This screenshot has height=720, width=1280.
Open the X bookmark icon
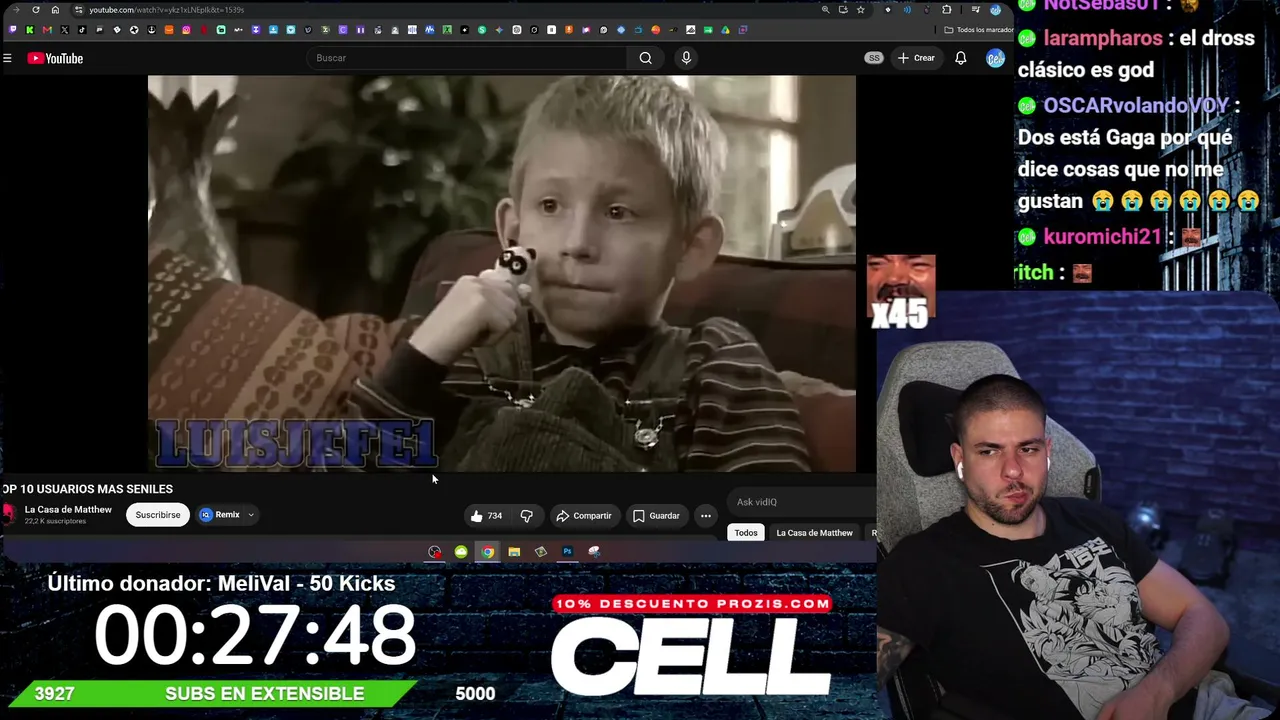[x=65, y=30]
